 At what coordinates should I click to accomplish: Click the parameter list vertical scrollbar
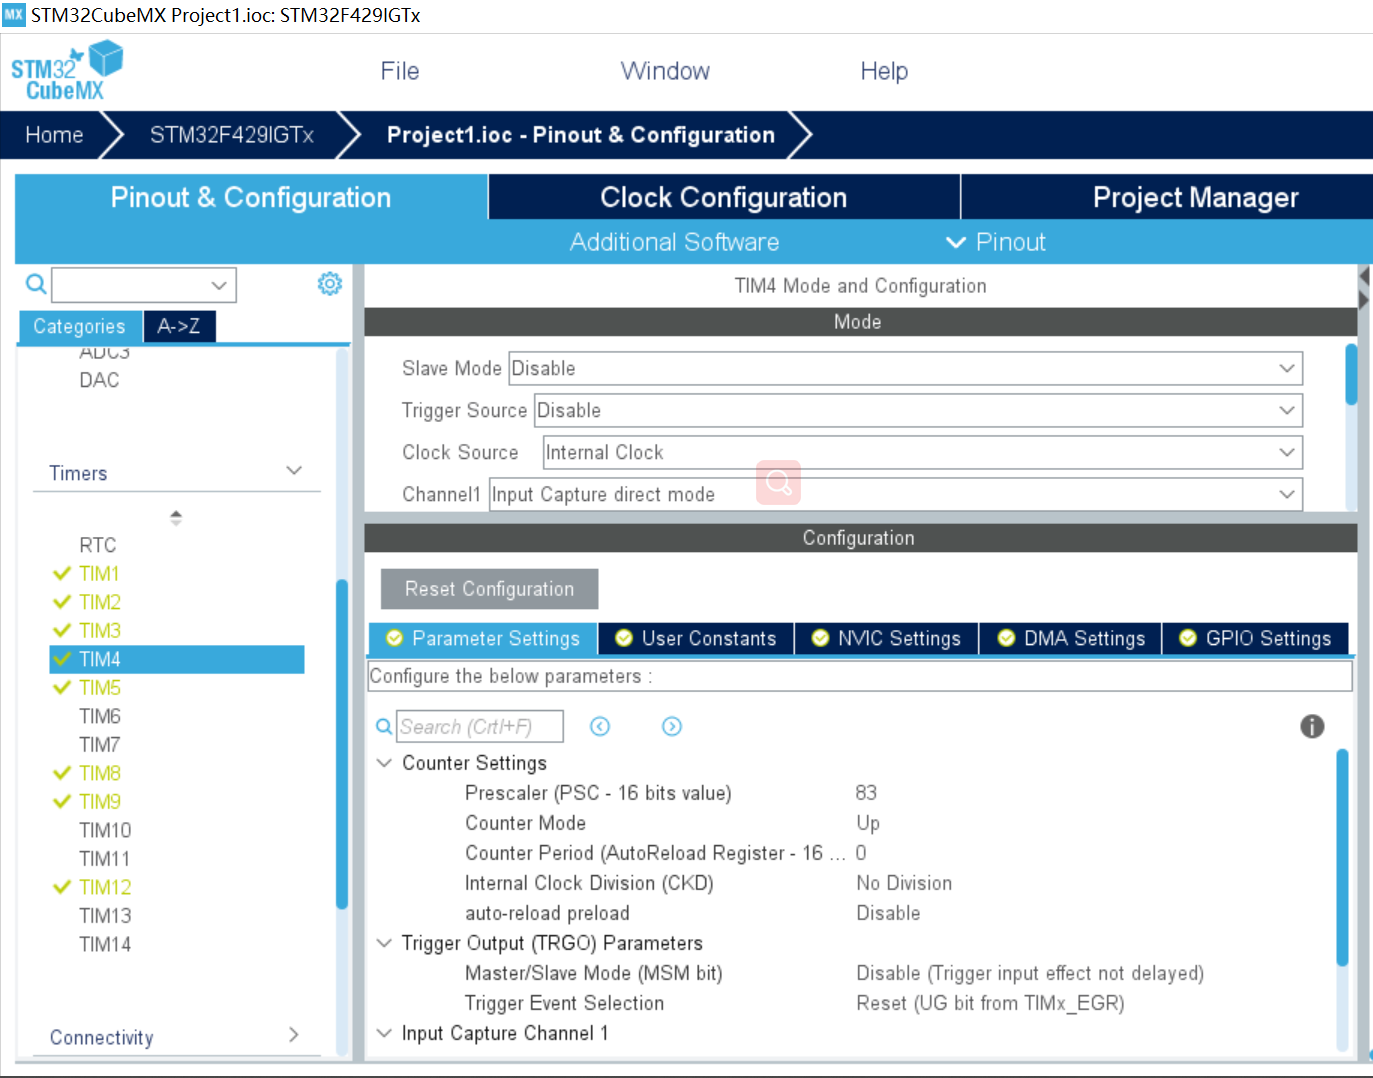coord(1342,857)
